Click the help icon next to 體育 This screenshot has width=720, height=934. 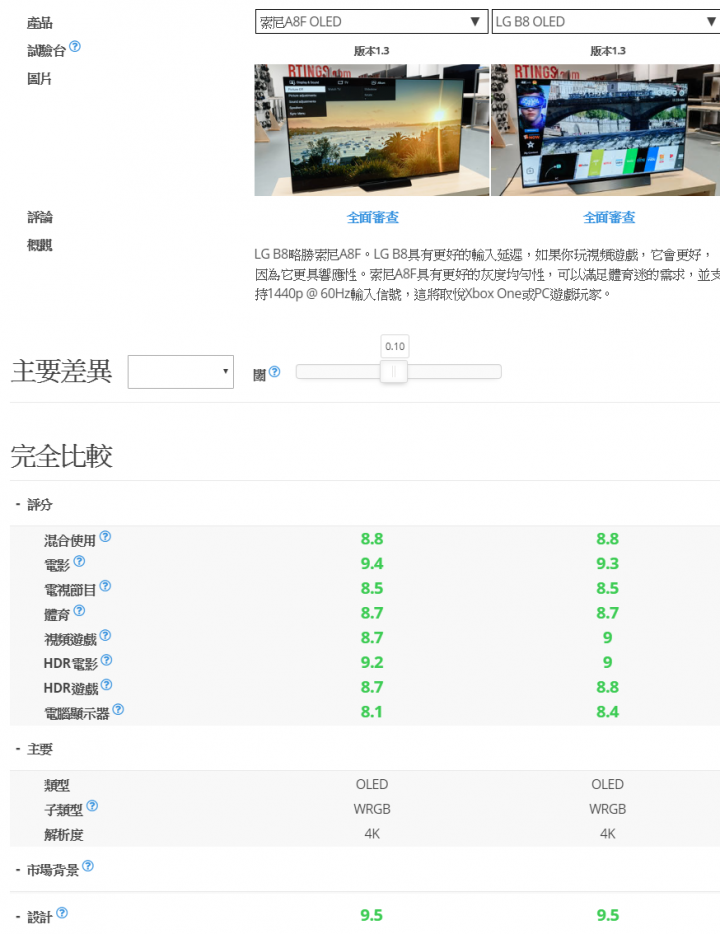pos(79,611)
